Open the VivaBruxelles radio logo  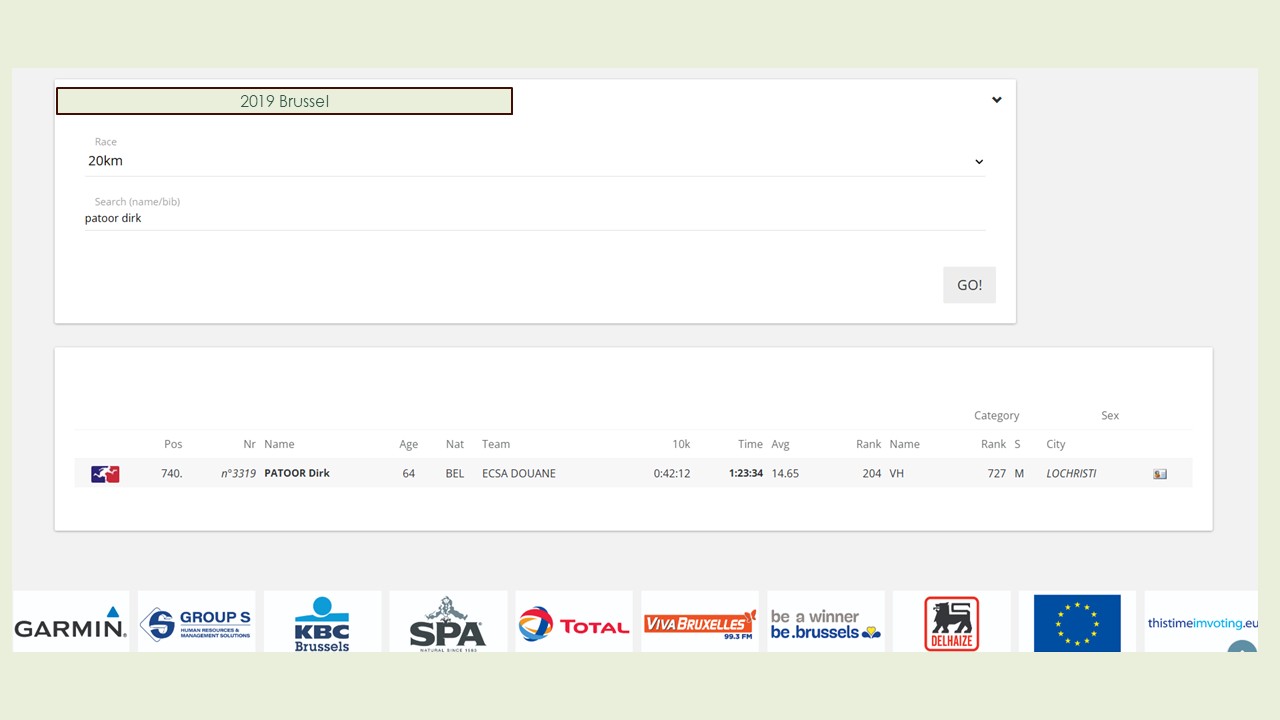pyautogui.click(x=700, y=622)
